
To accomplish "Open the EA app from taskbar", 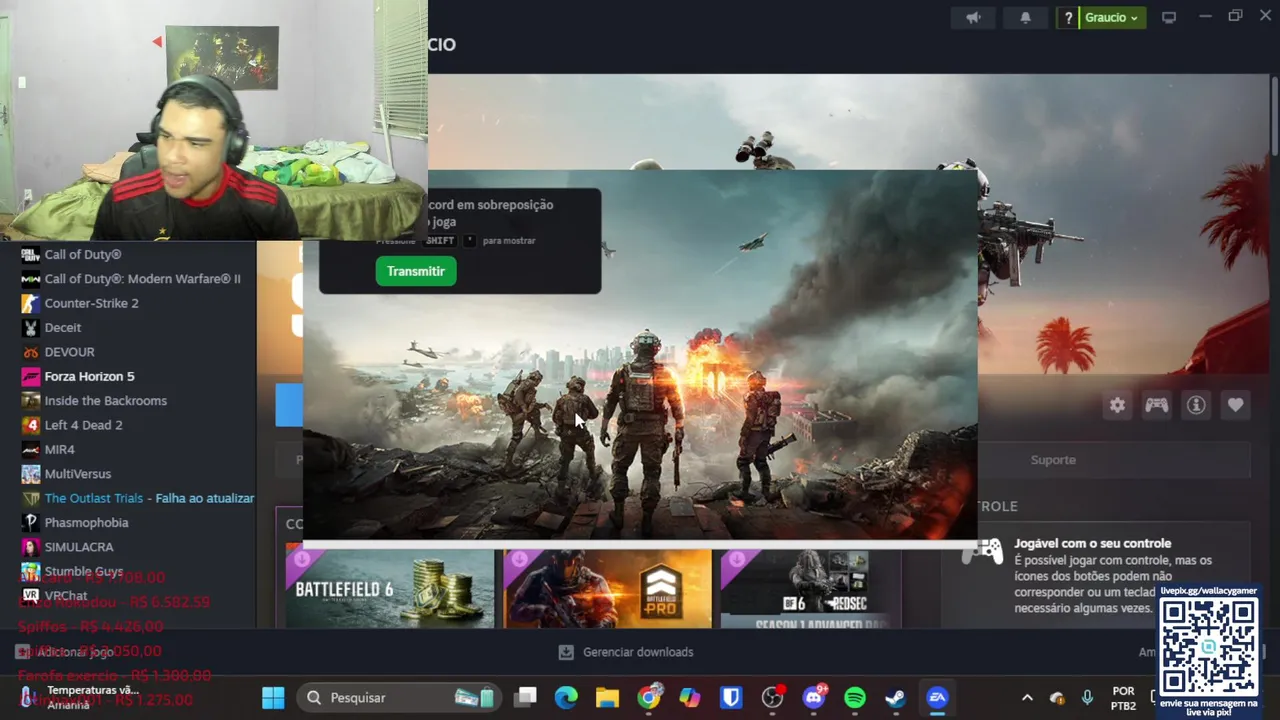I will [937, 697].
